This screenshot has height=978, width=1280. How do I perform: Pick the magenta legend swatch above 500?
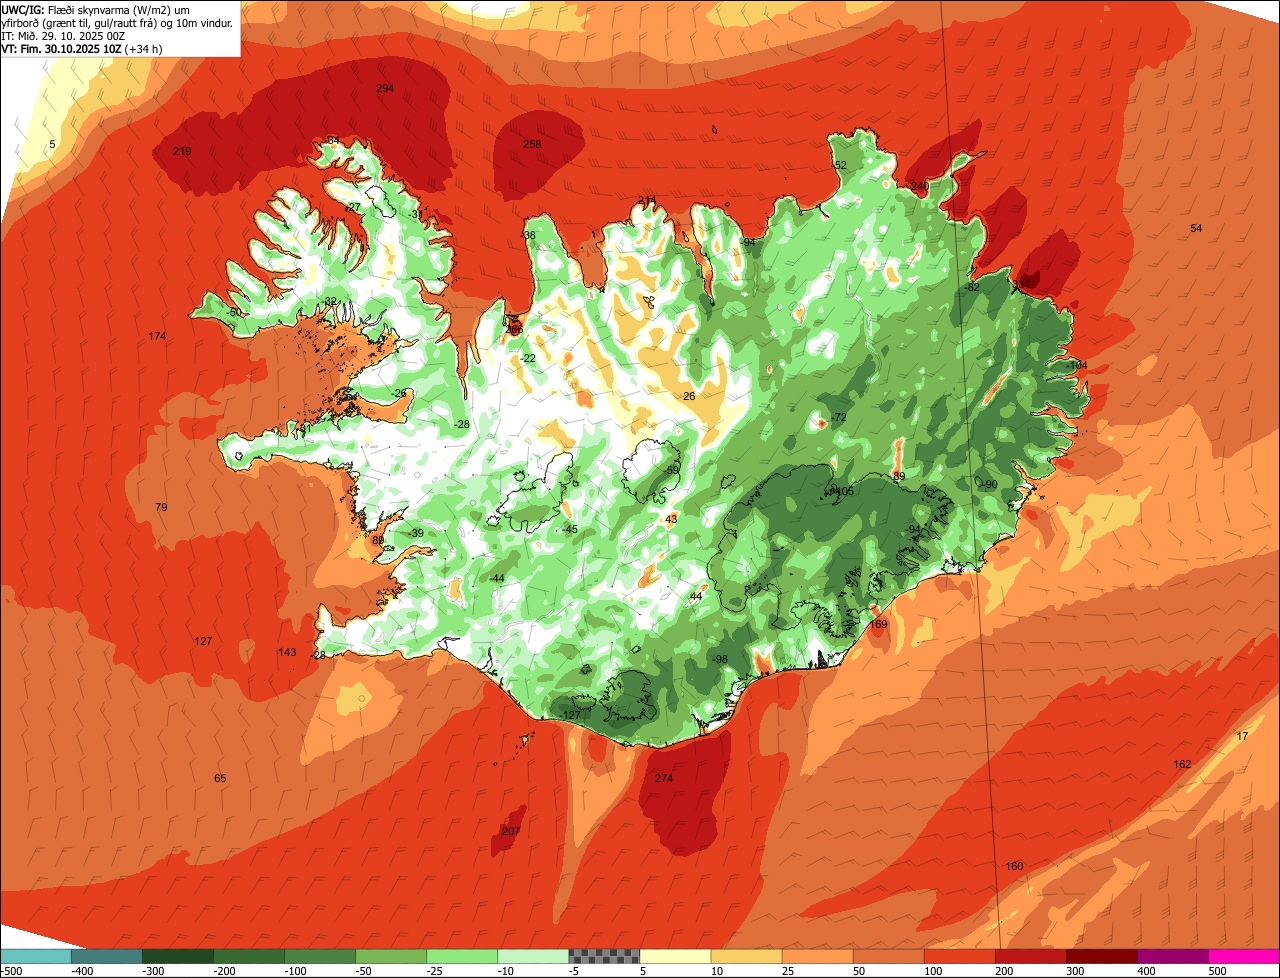pyautogui.click(x=1243, y=956)
